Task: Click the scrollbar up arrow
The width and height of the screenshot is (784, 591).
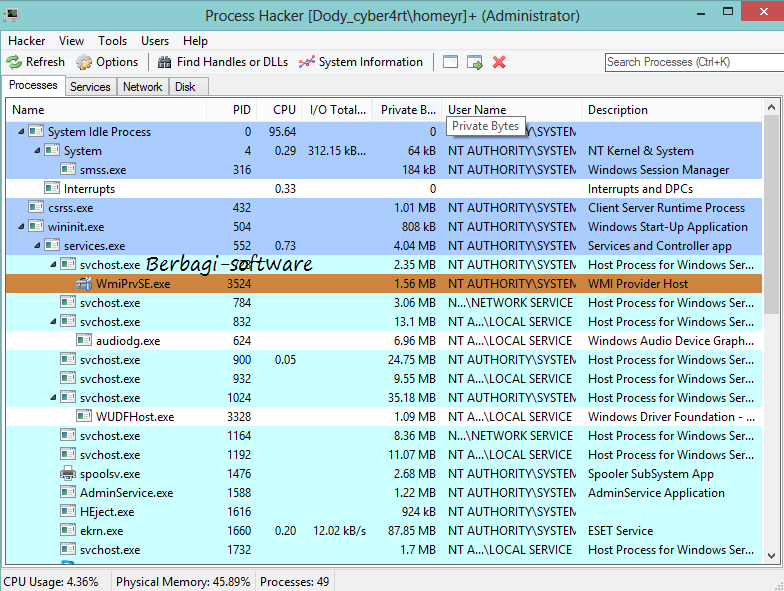Action: [x=771, y=107]
